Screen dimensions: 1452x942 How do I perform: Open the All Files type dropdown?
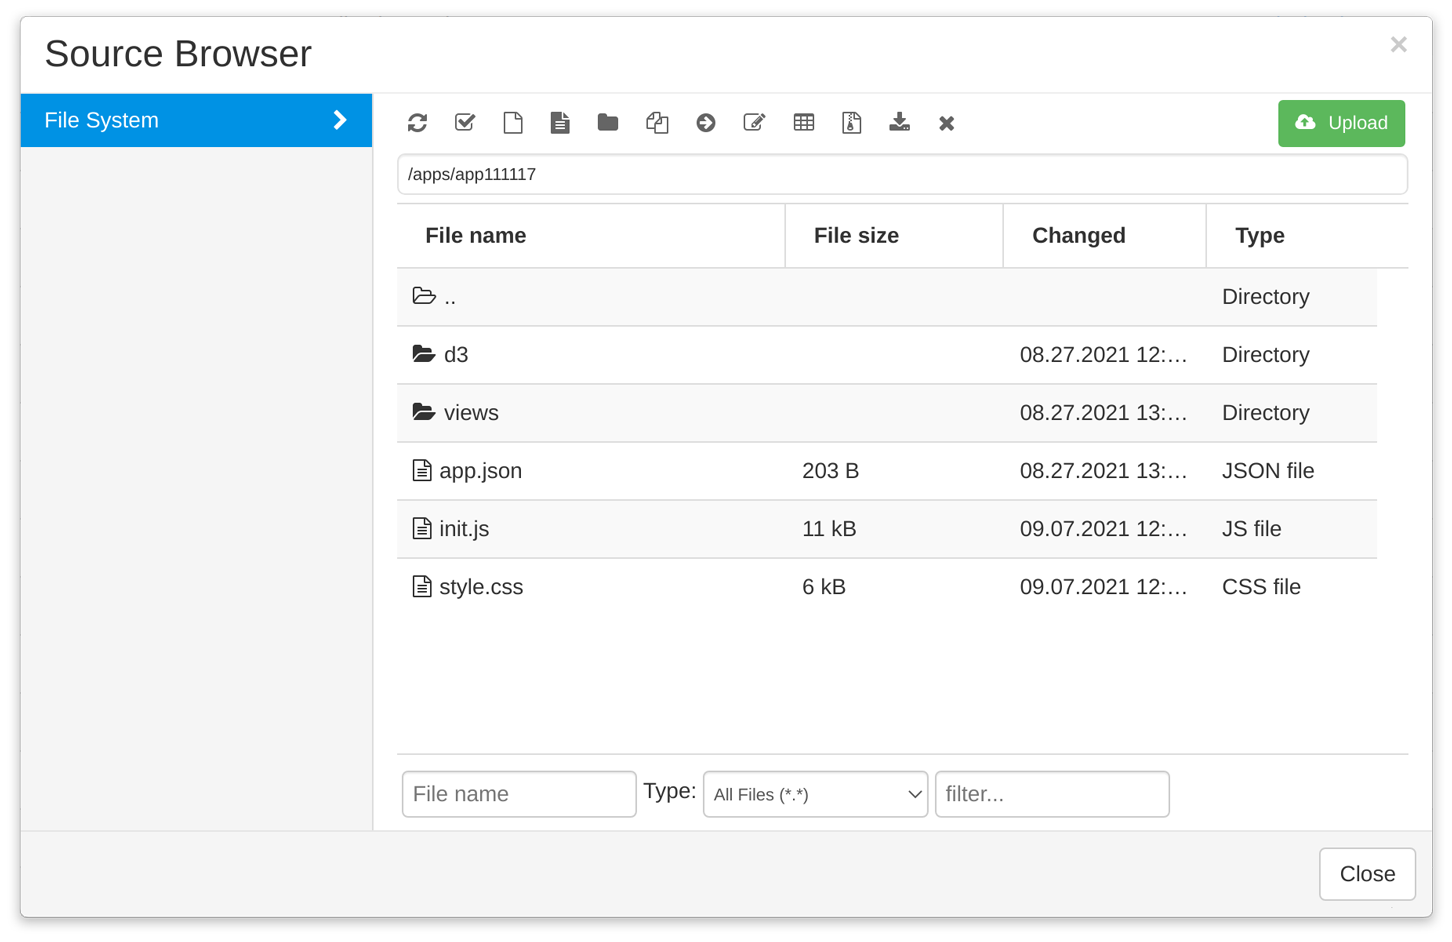pyautogui.click(x=815, y=794)
